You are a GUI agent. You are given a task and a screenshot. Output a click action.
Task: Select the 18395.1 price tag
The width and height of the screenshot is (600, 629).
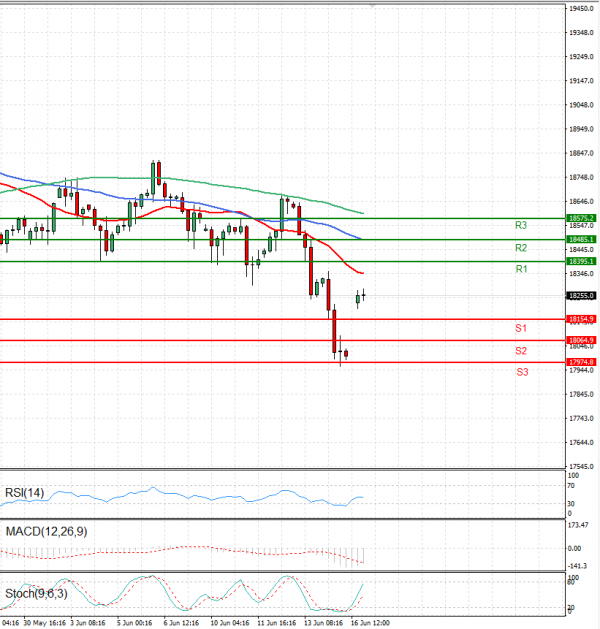(581, 261)
